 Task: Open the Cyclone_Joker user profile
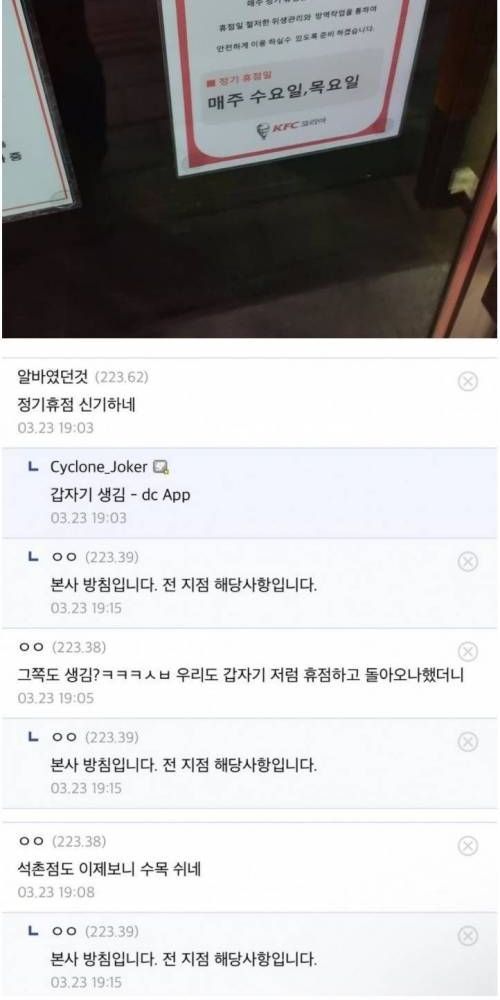[x=98, y=467]
